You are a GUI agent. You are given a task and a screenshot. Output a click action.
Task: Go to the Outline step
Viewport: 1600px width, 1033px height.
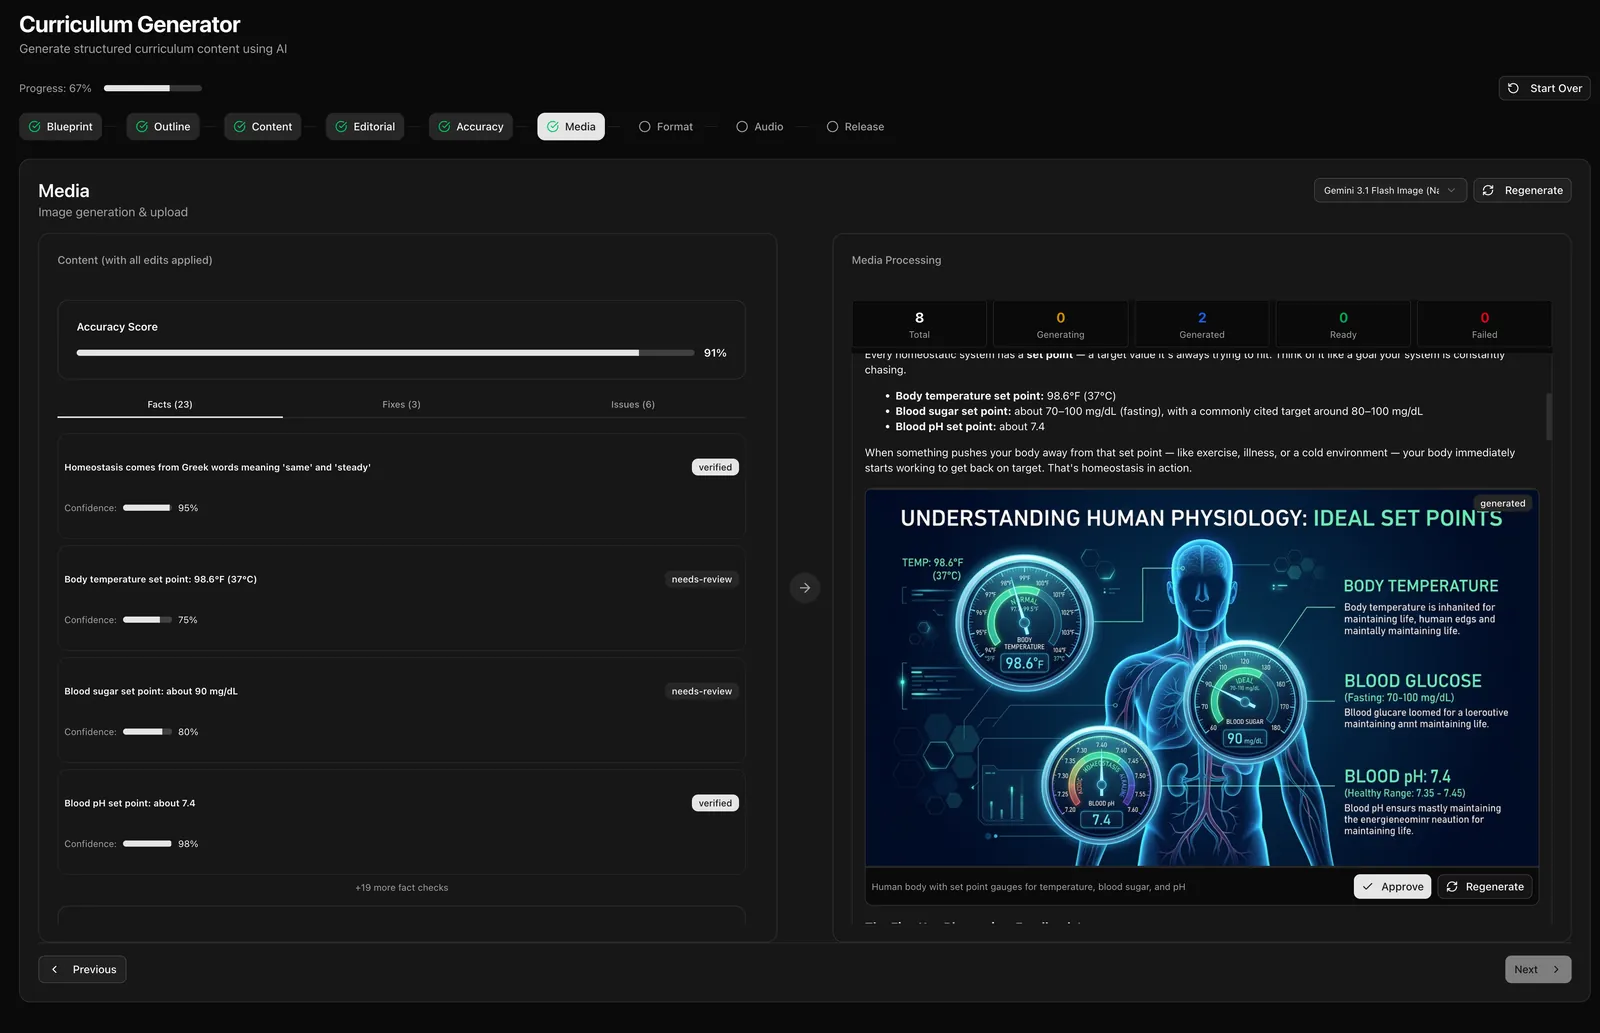(x=163, y=127)
